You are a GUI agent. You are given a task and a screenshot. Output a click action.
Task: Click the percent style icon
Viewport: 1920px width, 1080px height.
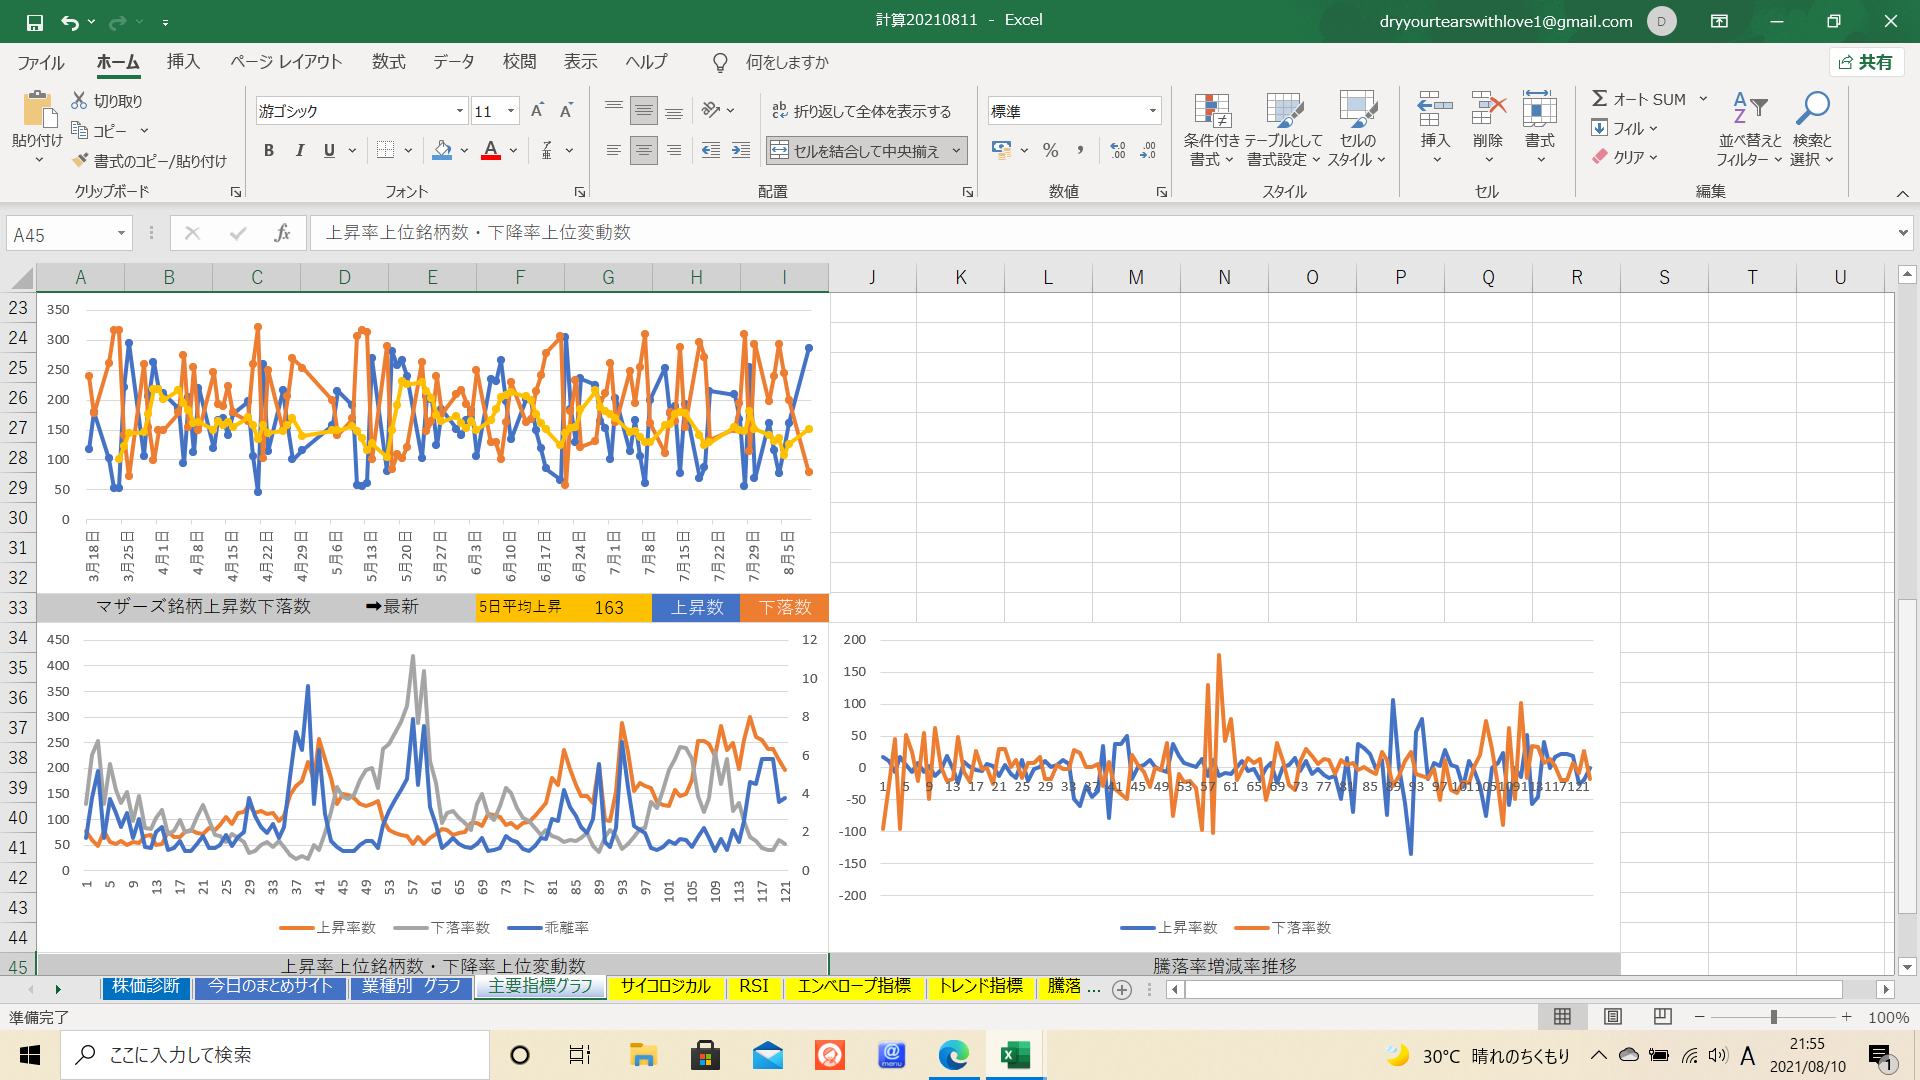coord(1050,151)
